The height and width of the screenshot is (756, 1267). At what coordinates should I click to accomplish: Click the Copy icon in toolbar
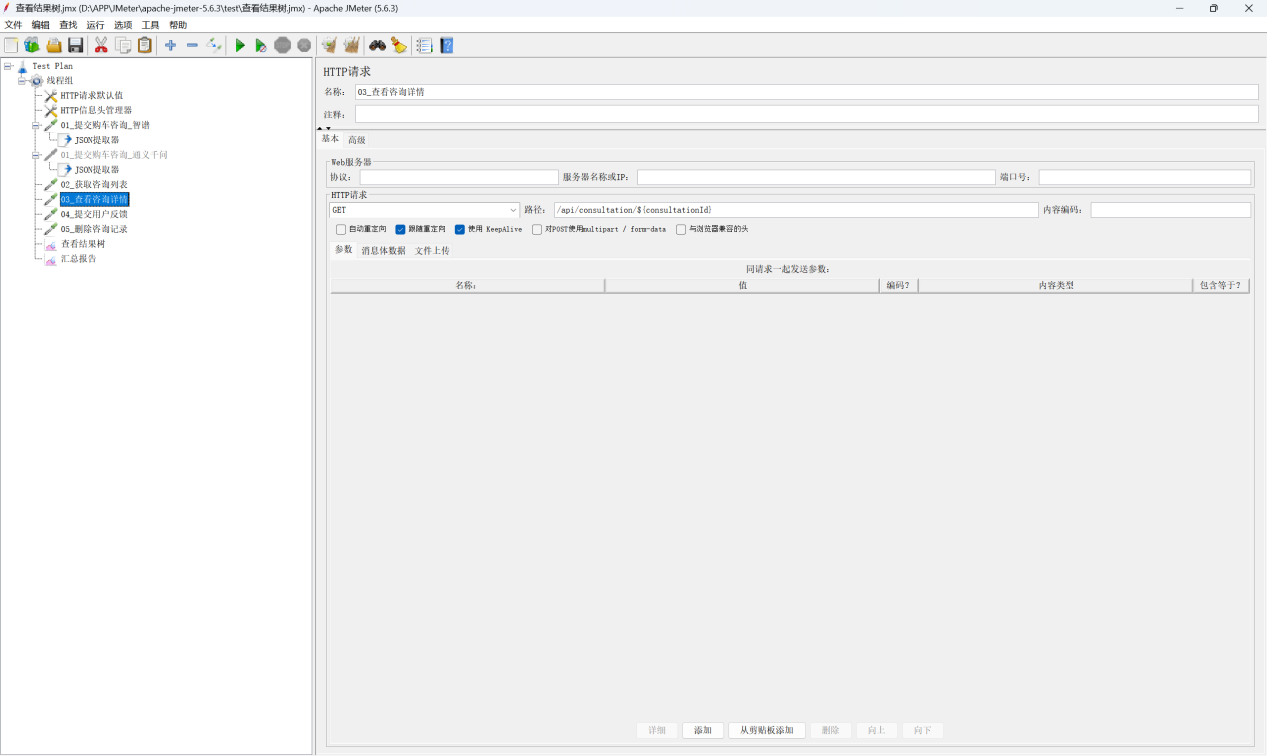(x=123, y=45)
